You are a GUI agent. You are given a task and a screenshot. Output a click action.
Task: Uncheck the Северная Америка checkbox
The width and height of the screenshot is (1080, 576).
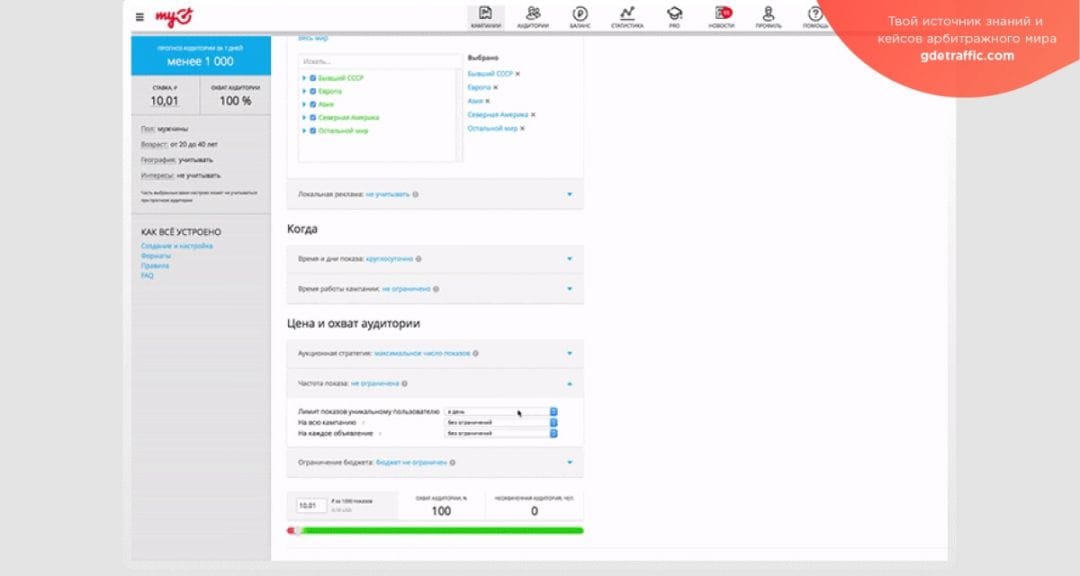tap(313, 117)
